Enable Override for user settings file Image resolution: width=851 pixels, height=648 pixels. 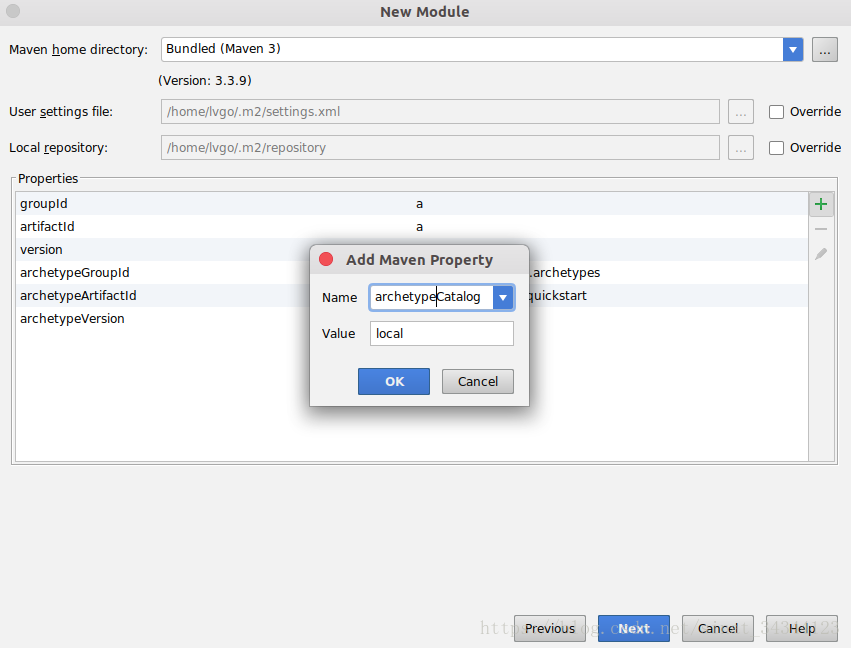point(777,111)
